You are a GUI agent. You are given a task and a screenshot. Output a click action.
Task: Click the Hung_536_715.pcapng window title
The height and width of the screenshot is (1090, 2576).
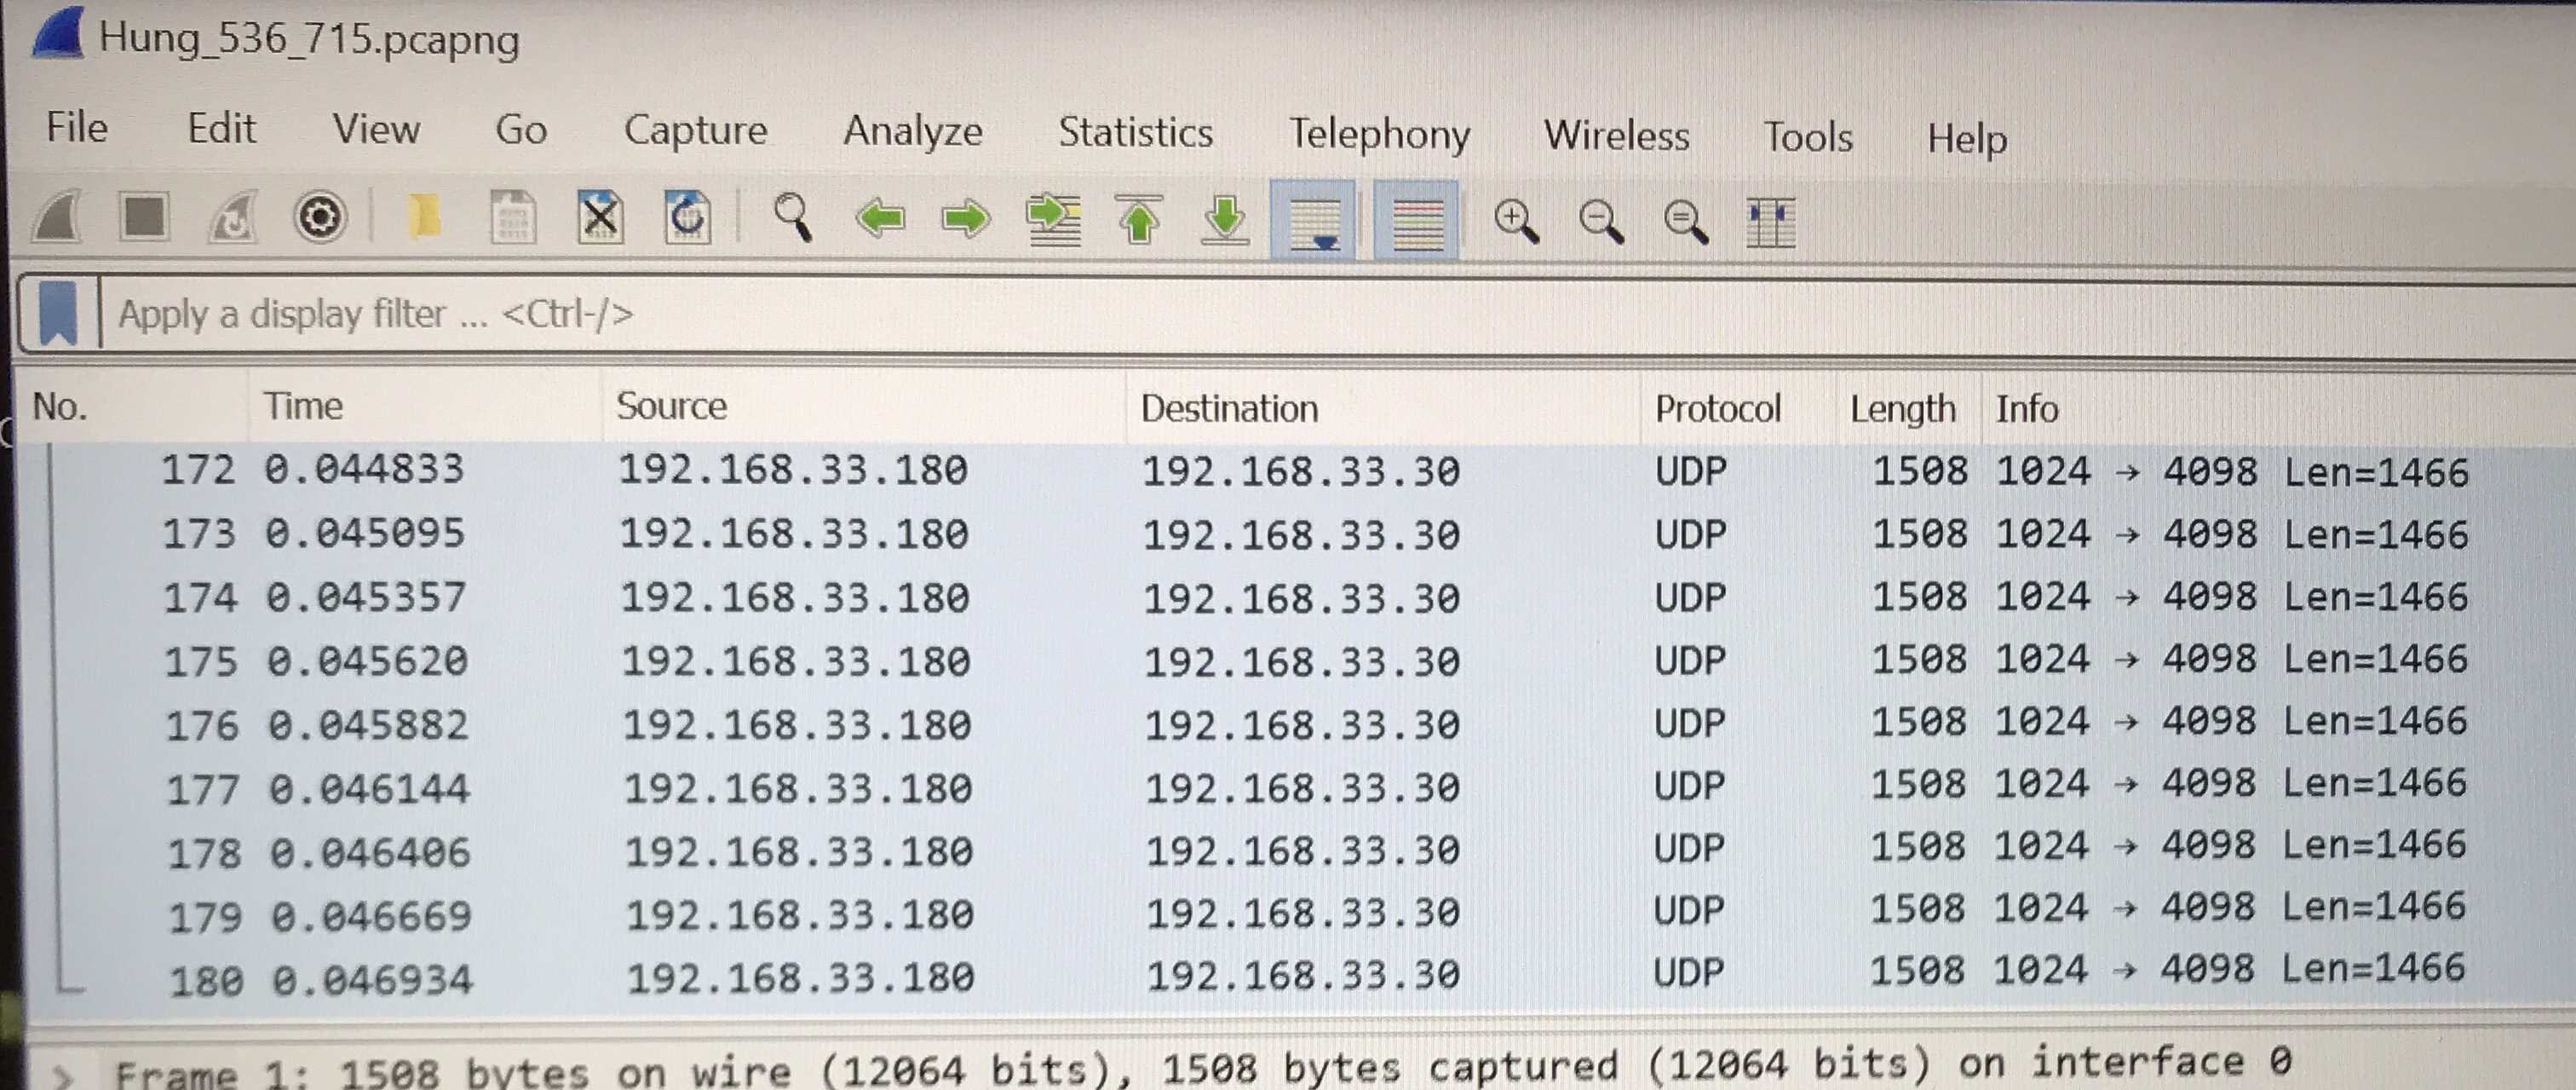point(309,39)
